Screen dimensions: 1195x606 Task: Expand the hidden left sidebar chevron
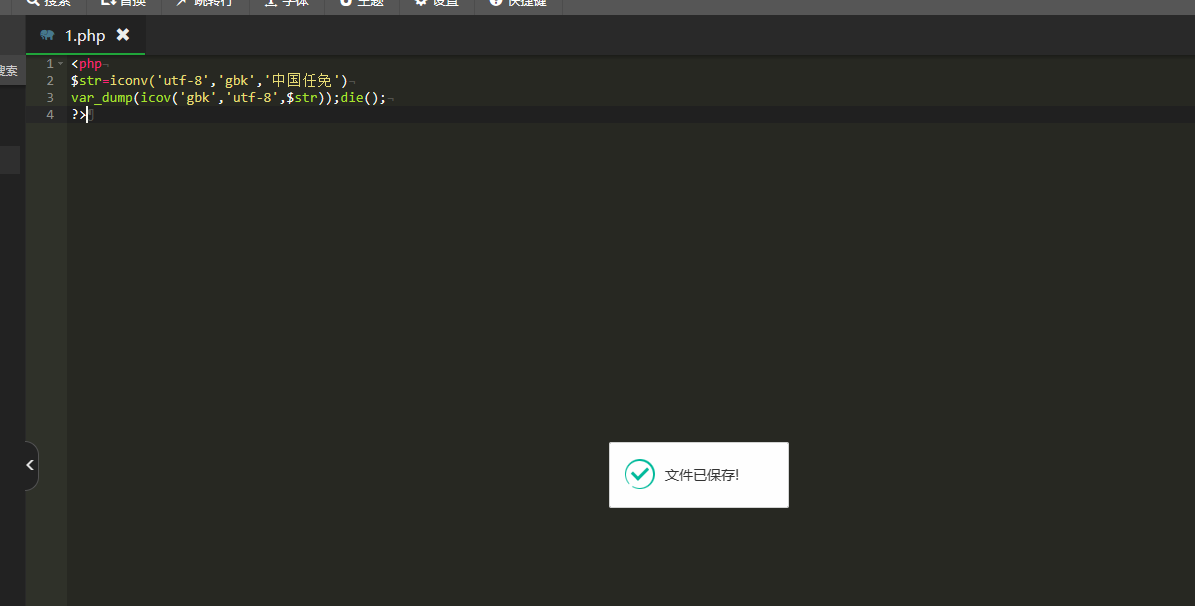coord(30,465)
